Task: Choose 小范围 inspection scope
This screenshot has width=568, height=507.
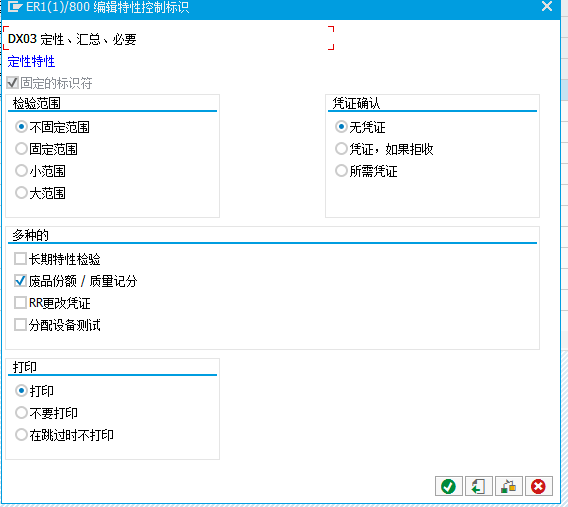Action: [x=21, y=171]
